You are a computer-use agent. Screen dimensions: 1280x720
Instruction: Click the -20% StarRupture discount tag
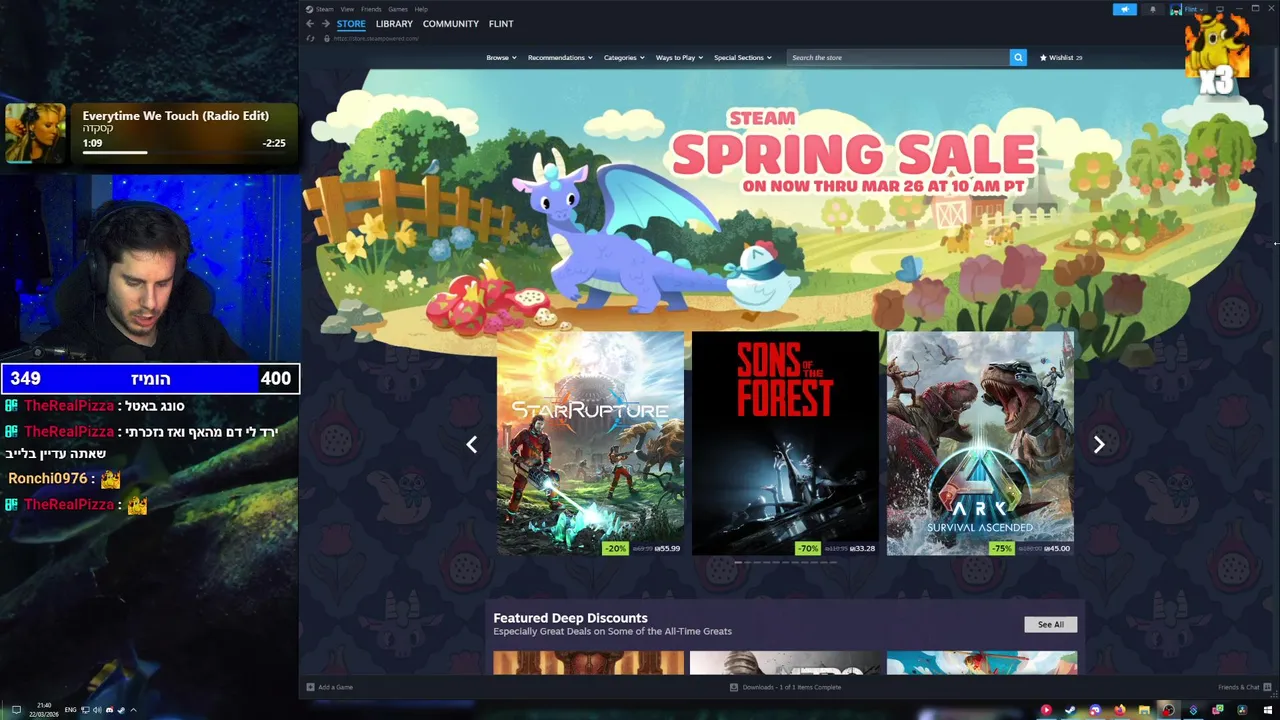coord(615,548)
